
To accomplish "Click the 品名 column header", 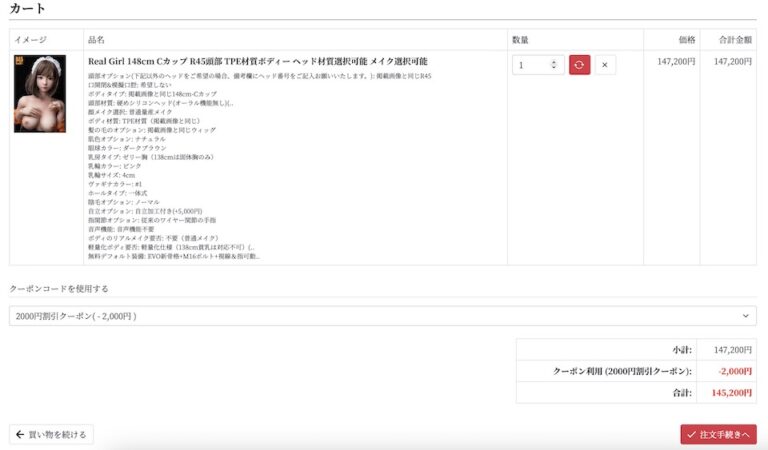I will pyautogui.click(x=97, y=40).
